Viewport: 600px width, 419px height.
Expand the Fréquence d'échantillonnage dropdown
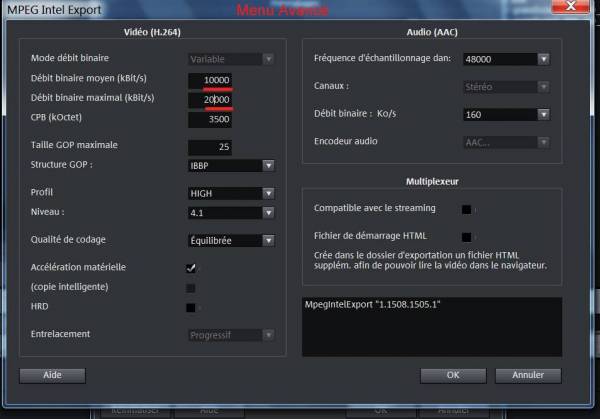click(x=506, y=59)
